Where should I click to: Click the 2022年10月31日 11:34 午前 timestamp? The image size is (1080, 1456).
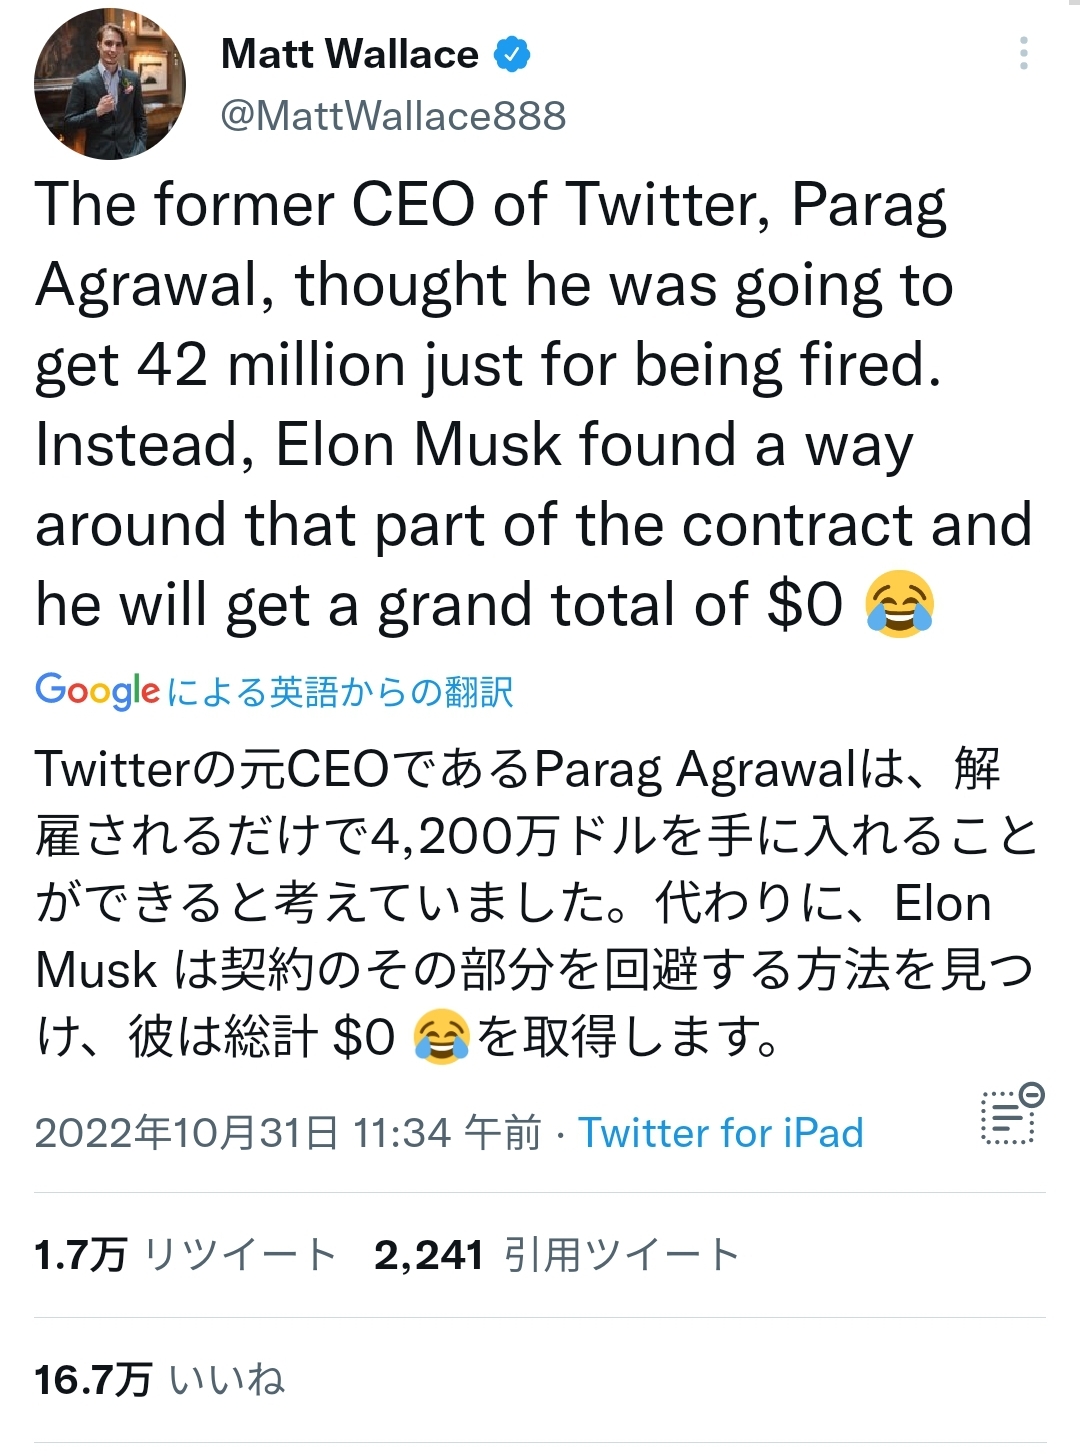coord(288,1133)
